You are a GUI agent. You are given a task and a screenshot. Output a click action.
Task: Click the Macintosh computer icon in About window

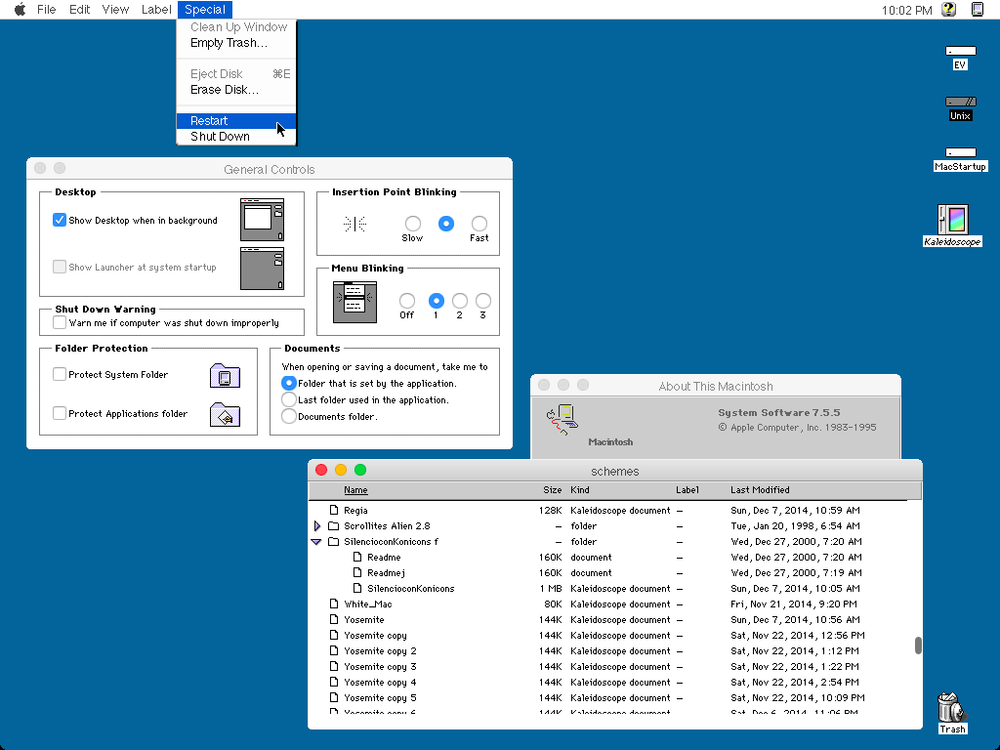[562, 420]
